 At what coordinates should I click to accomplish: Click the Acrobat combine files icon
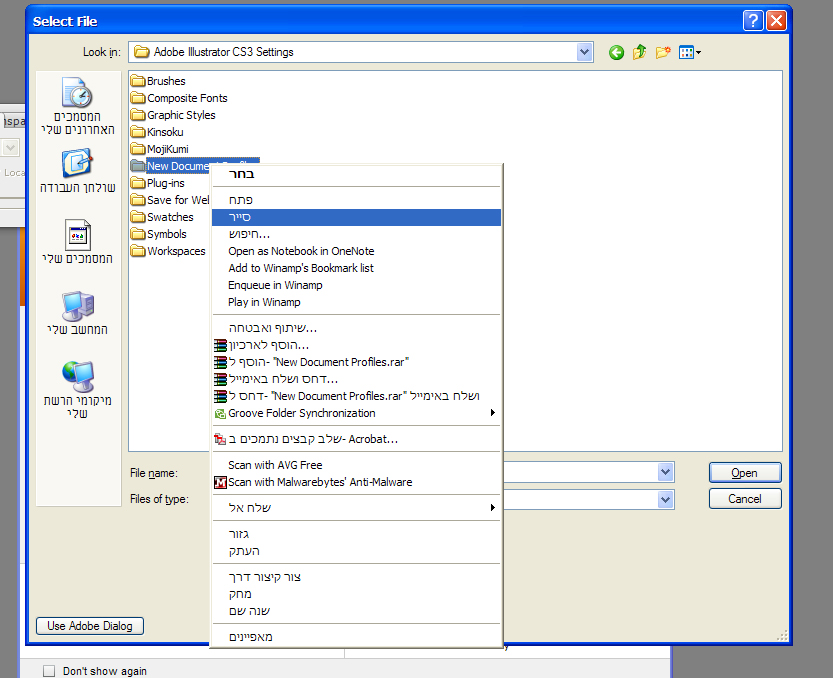[220, 439]
